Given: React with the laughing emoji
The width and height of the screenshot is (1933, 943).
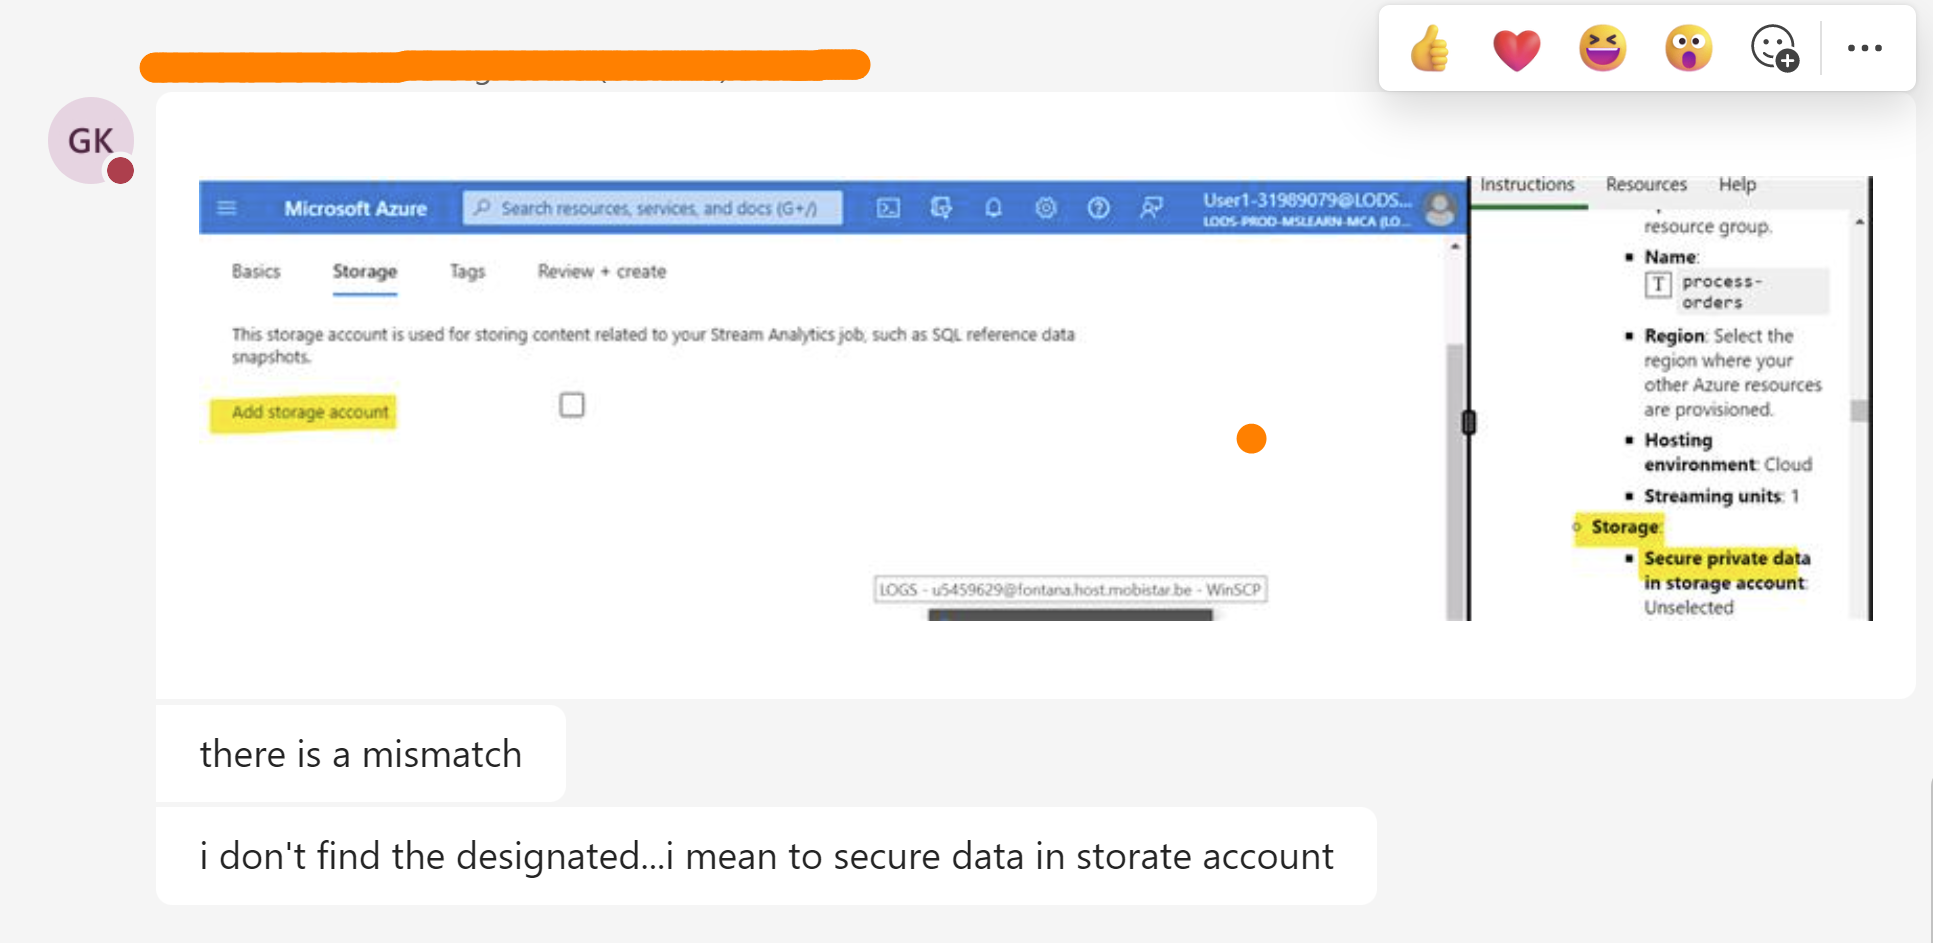Looking at the screenshot, I should (1602, 47).
